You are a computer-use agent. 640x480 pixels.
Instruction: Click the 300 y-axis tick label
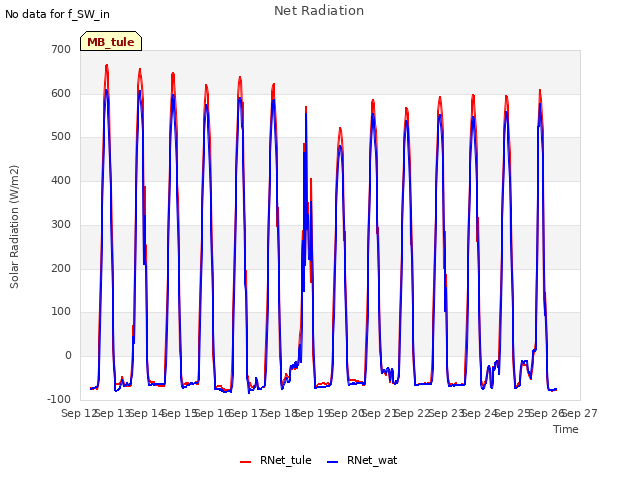point(61,224)
